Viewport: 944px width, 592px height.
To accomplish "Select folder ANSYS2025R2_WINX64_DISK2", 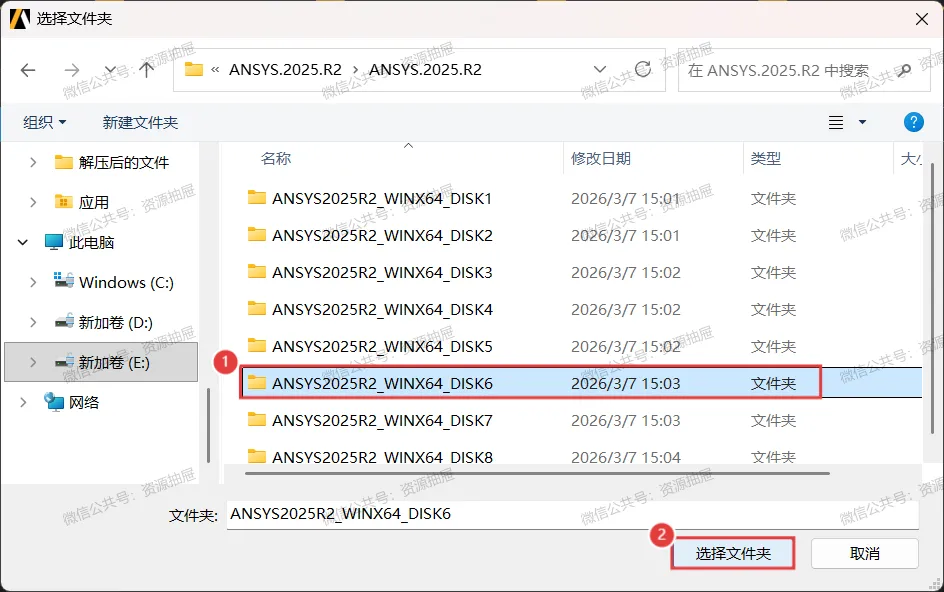I will (x=382, y=235).
